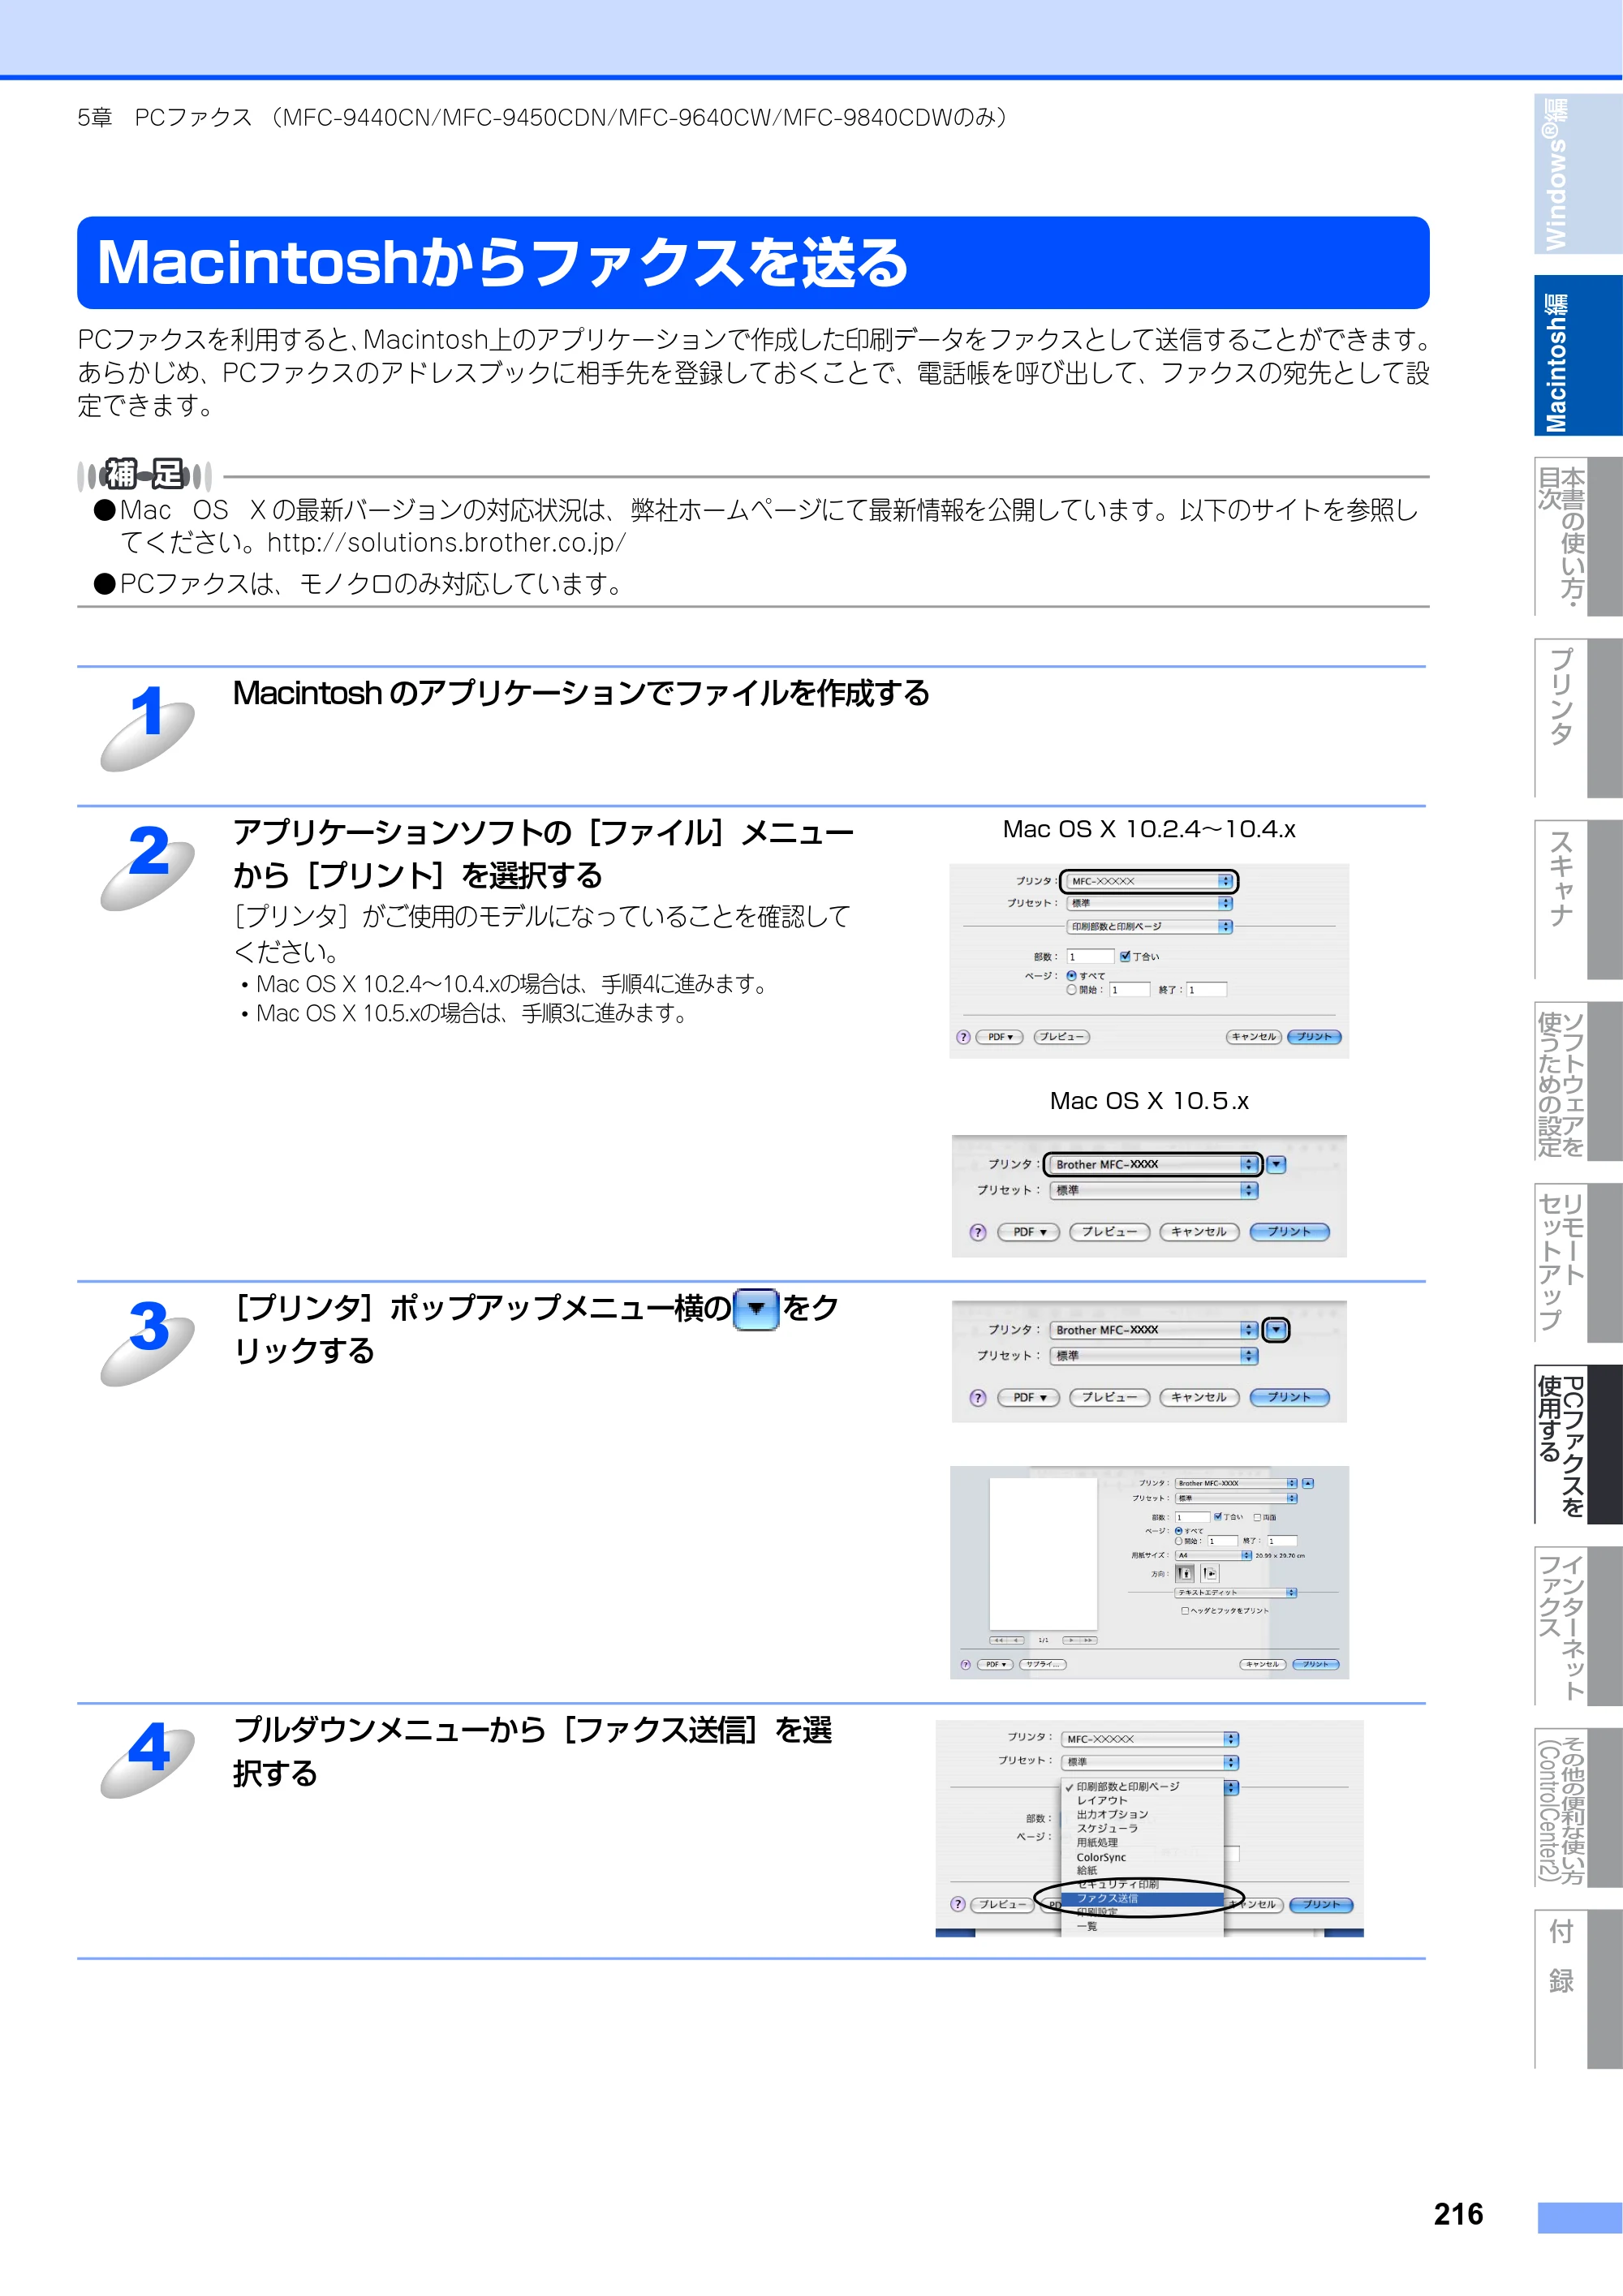Enable ヘッダとフッタをプリント checkbox

coord(1185,1610)
